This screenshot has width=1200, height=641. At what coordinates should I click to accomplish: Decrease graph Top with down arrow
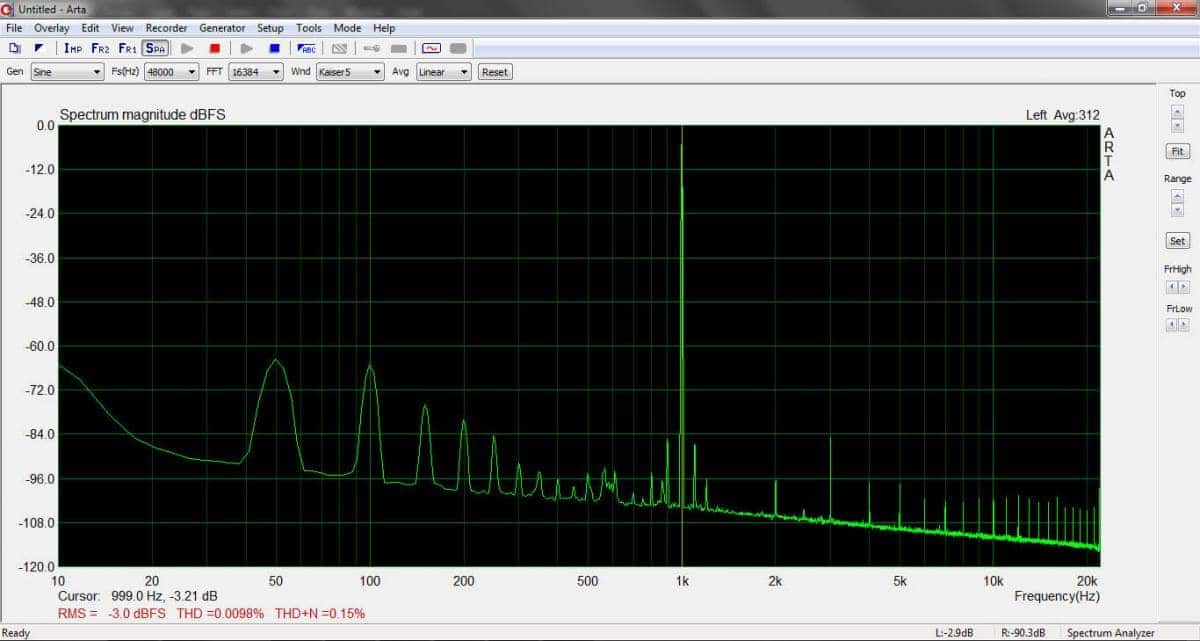tap(1177, 126)
